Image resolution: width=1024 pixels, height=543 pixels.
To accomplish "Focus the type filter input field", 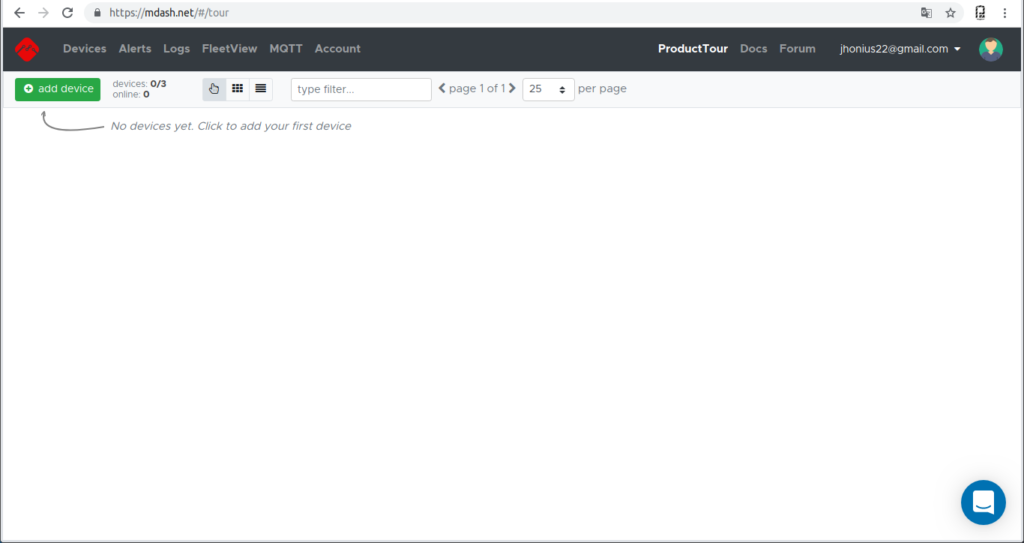I will pos(361,90).
